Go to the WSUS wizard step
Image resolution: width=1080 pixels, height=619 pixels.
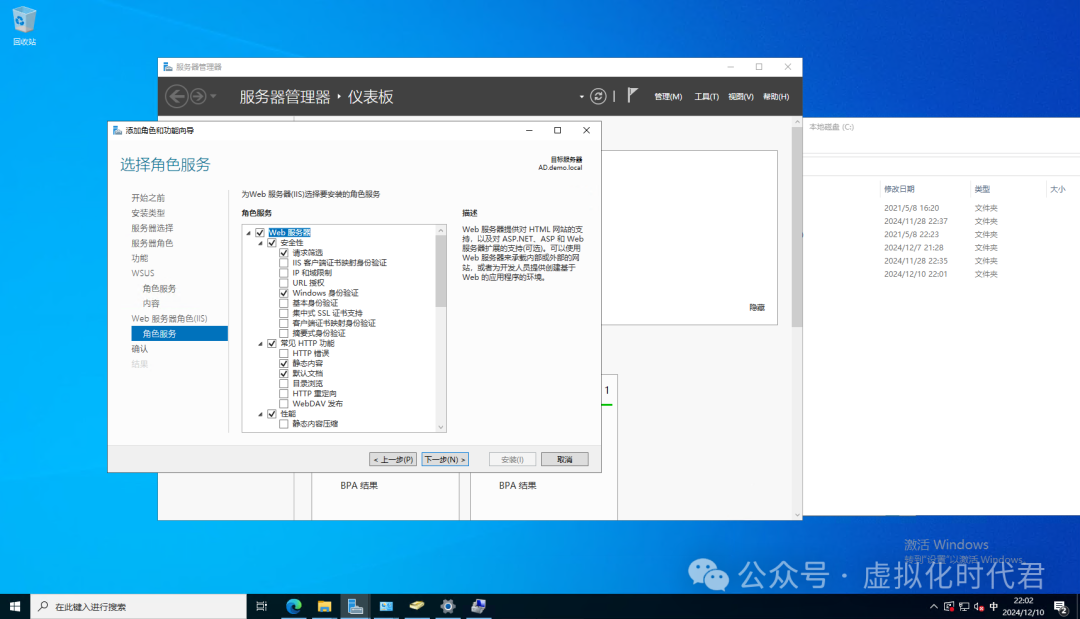143,273
